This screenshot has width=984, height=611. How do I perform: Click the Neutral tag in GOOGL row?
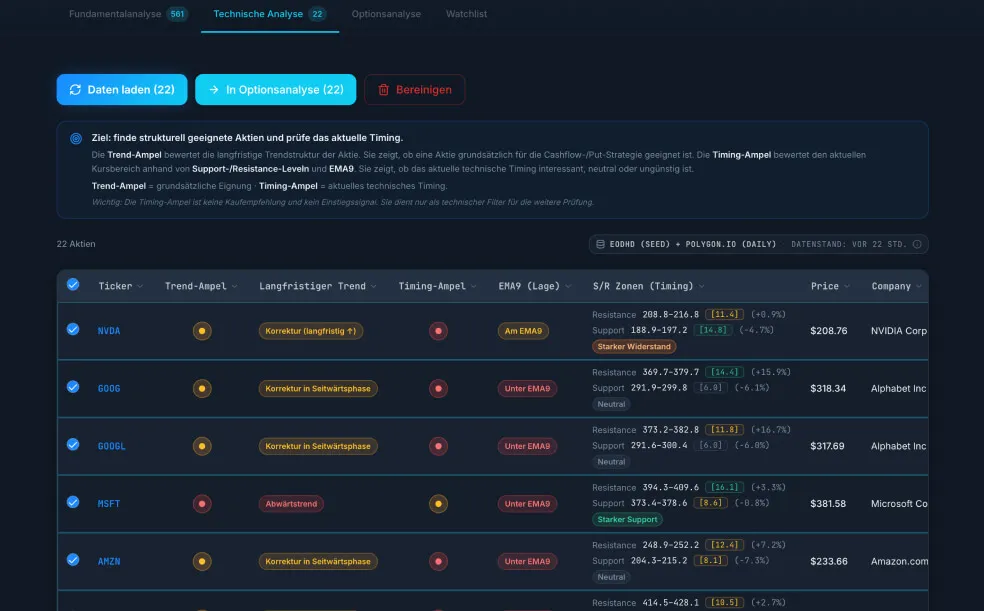pos(611,462)
